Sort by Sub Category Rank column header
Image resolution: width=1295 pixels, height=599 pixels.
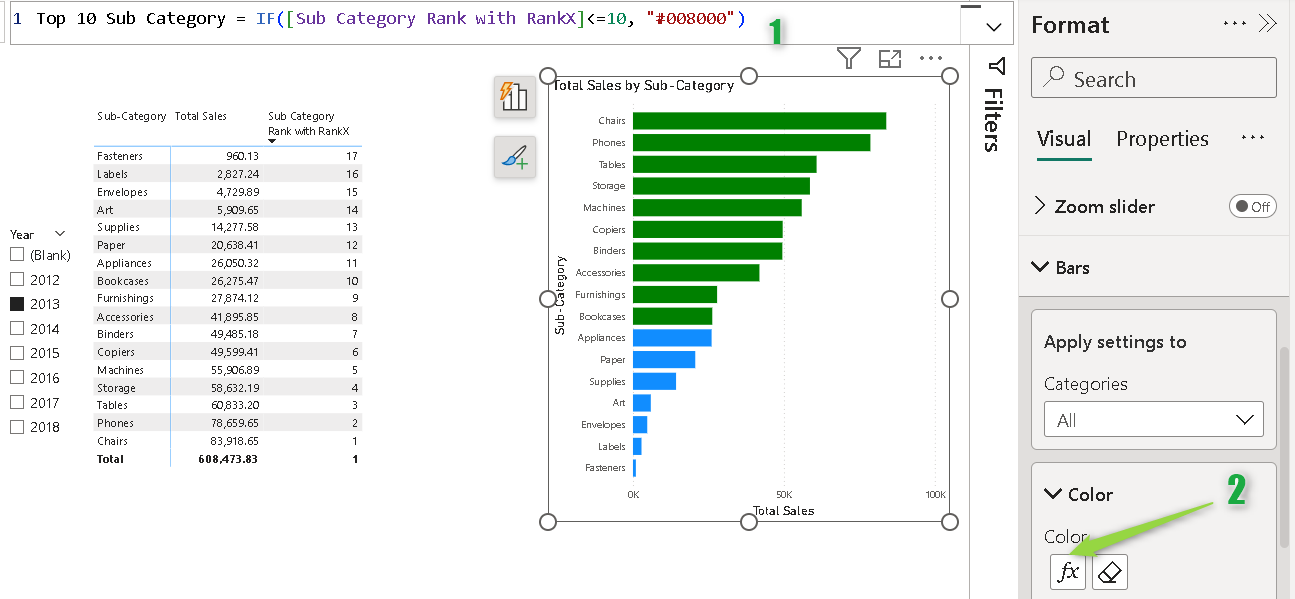point(301,124)
